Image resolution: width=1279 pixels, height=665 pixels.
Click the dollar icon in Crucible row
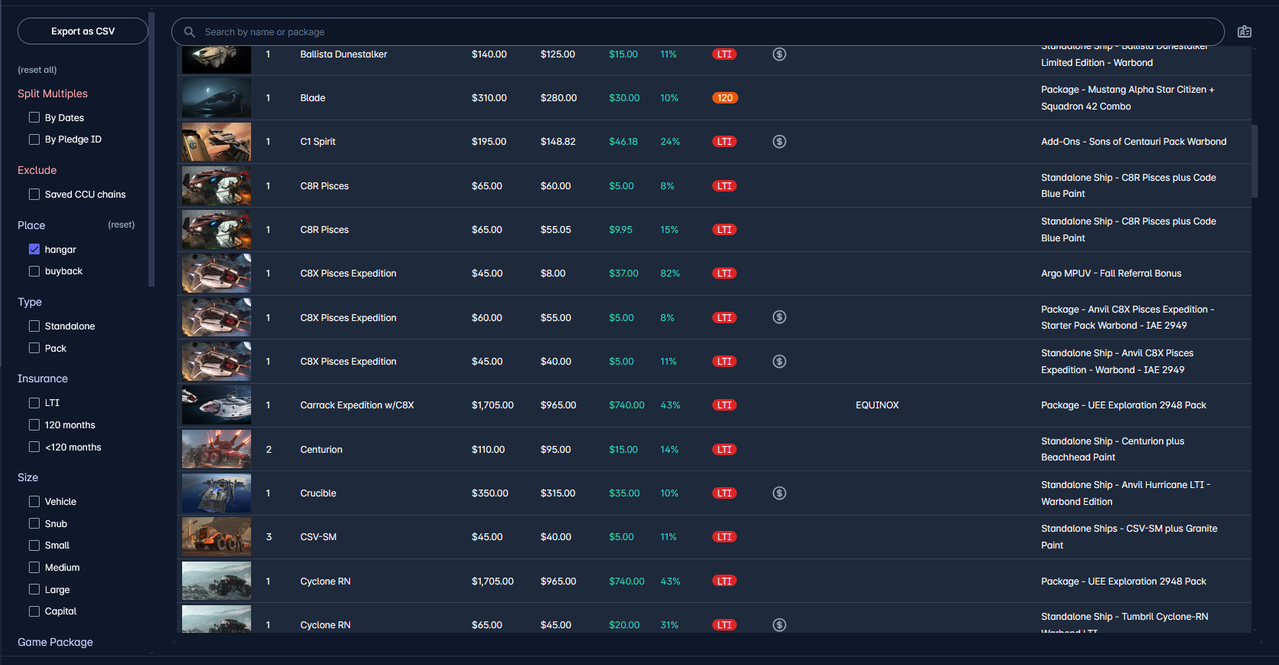[x=779, y=493]
